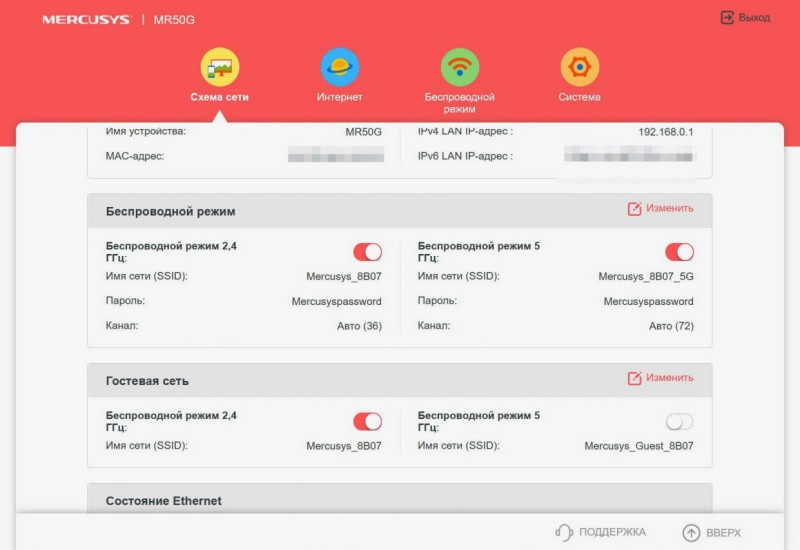
Task: Disable the 5 GHz wireless toggle in Беспроводной режим
Action: [x=679, y=252]
